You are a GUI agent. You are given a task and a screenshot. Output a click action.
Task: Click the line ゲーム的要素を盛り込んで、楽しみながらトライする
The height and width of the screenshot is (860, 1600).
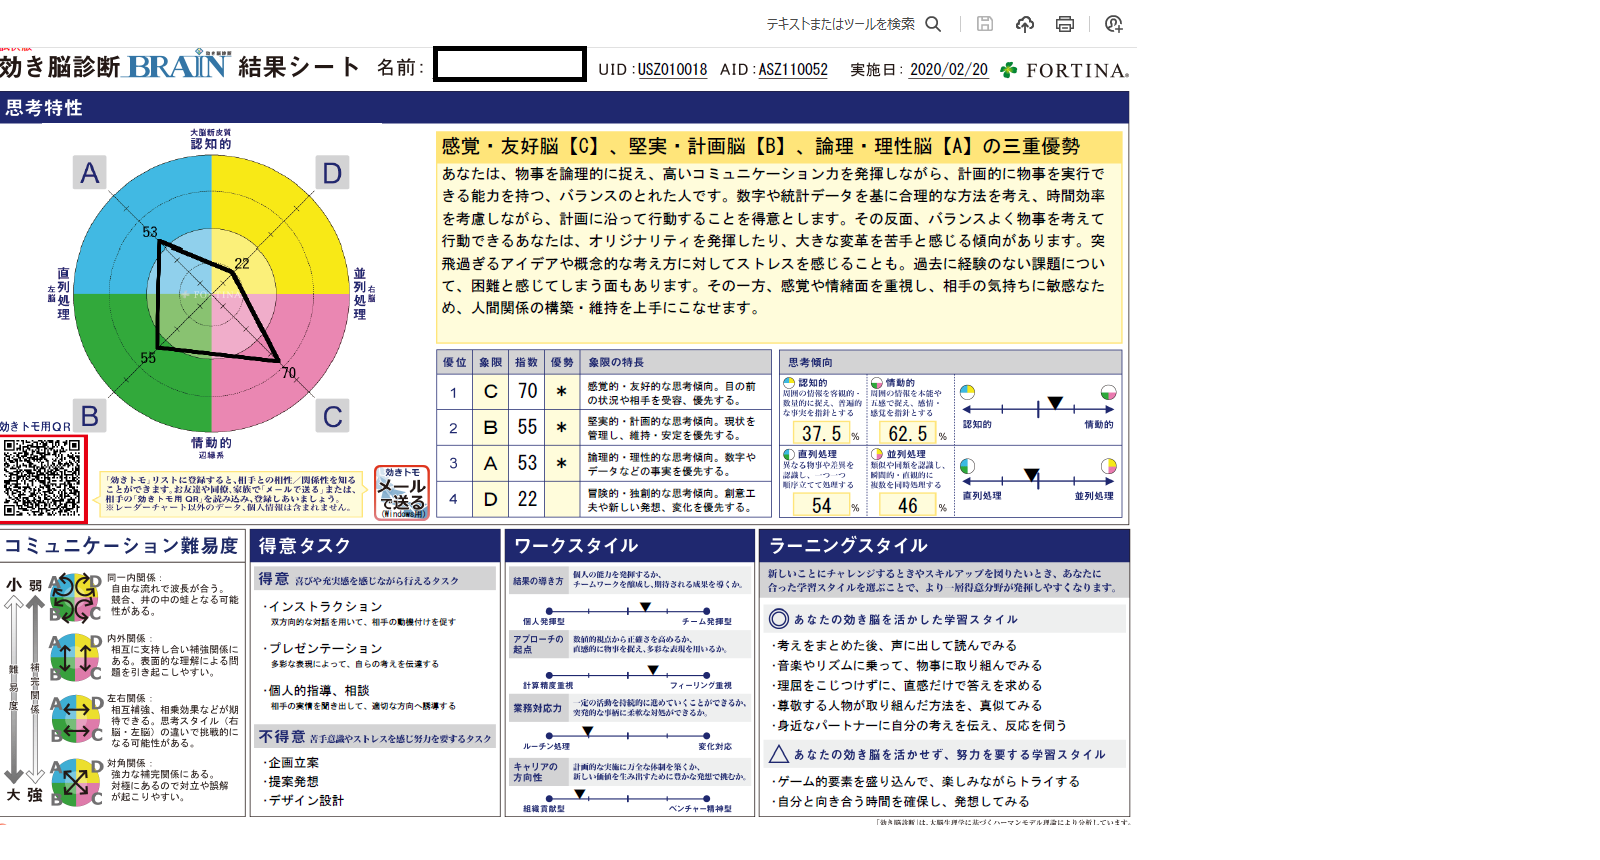point(927,781)
